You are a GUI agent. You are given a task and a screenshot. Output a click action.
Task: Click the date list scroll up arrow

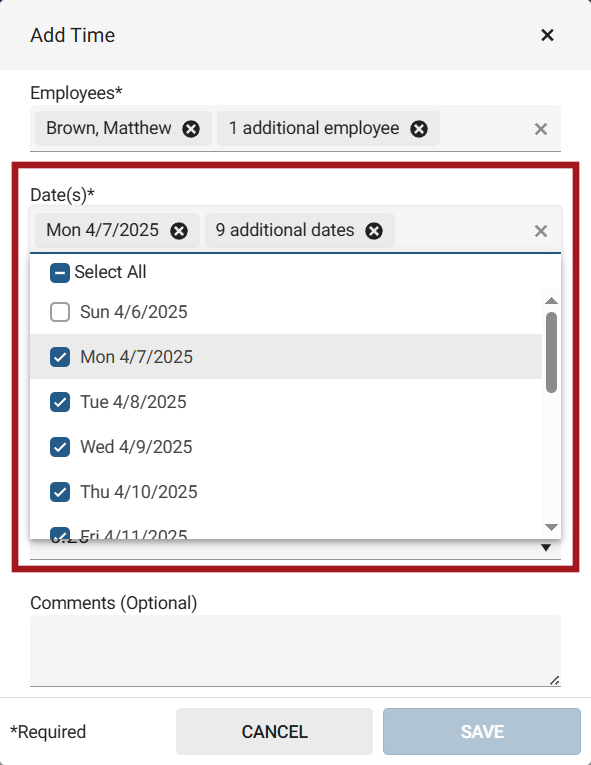[x=551, y=301]
